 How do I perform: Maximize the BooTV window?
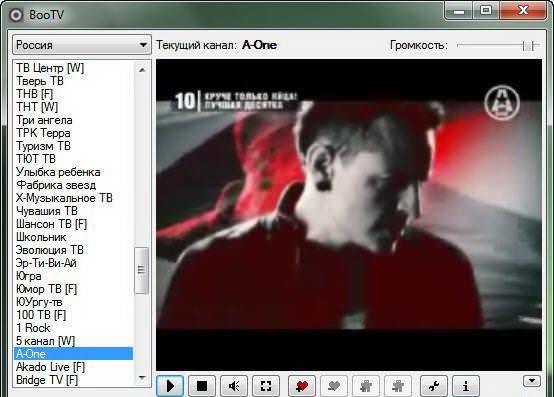(x=486, y=11)
